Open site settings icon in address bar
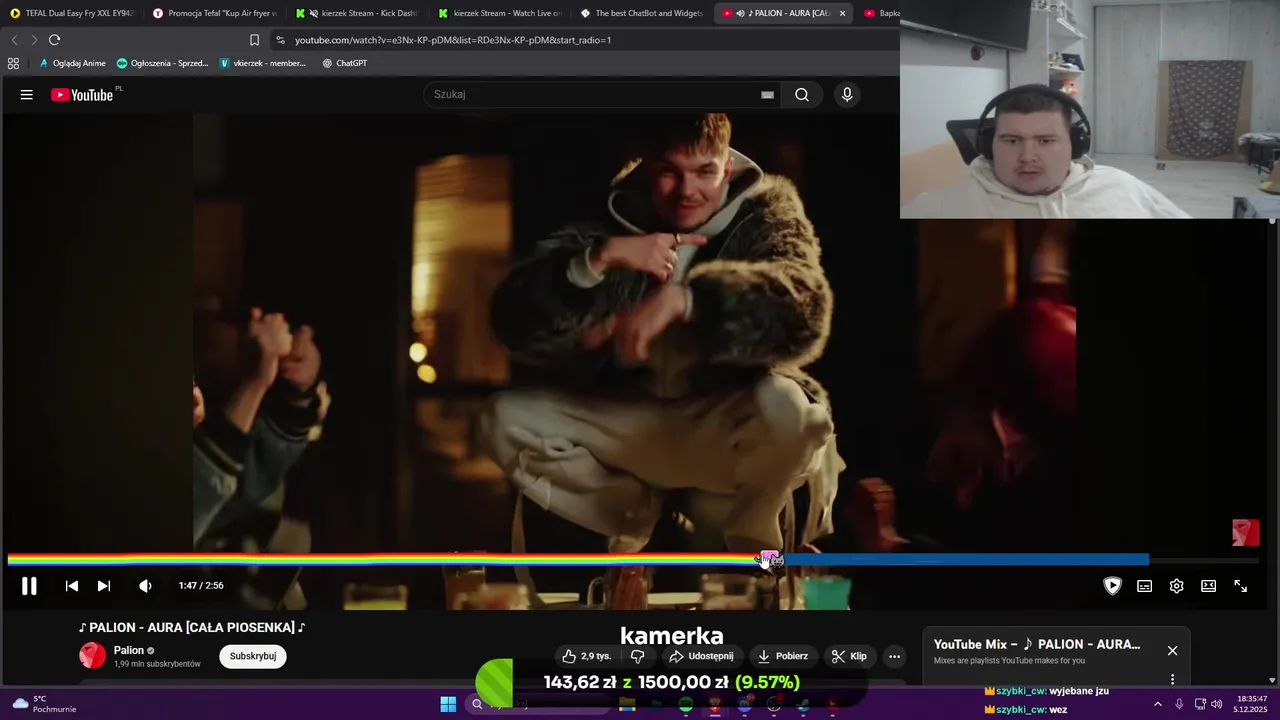Screen dimensions: 1280x720 (280, 40)
